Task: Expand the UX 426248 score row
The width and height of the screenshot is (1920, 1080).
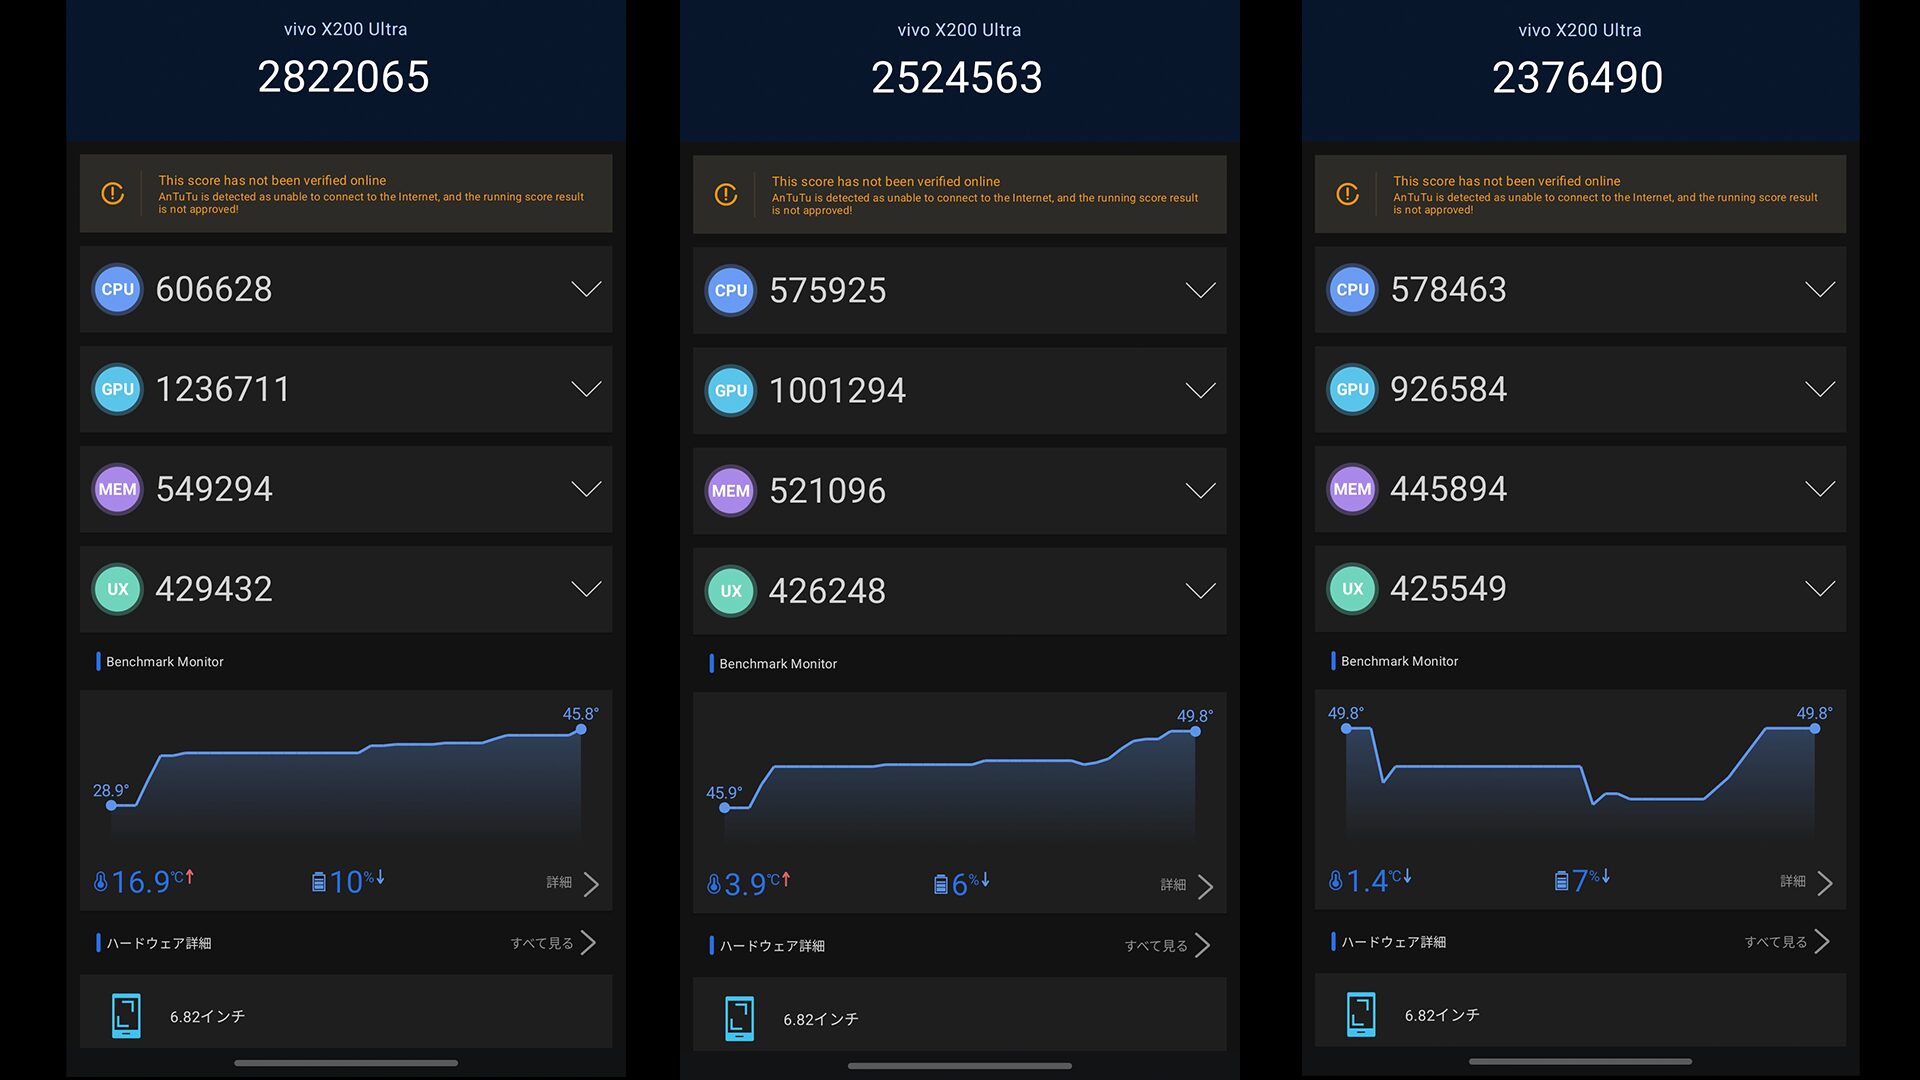Action: pos(959,591)
